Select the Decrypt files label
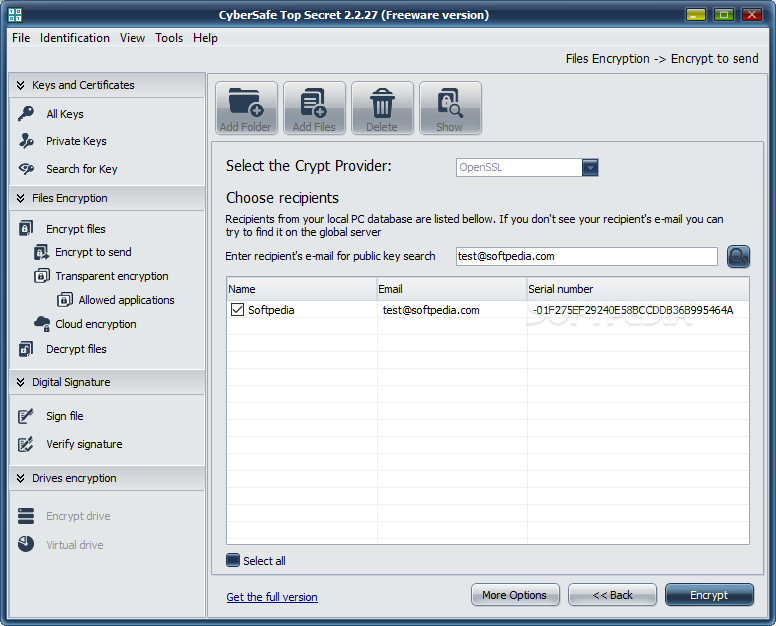Image resolution: width=776 pixels, height=626 pixels. coord(76,349)
